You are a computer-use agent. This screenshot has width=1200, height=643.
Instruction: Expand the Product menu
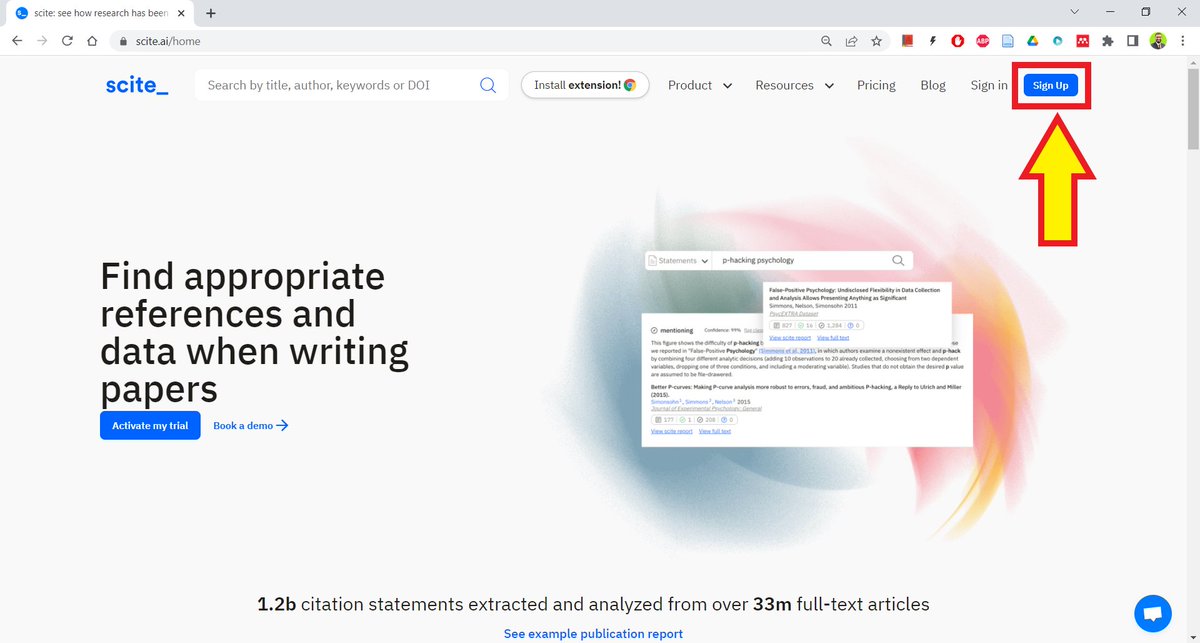click(x=700, y=85)
